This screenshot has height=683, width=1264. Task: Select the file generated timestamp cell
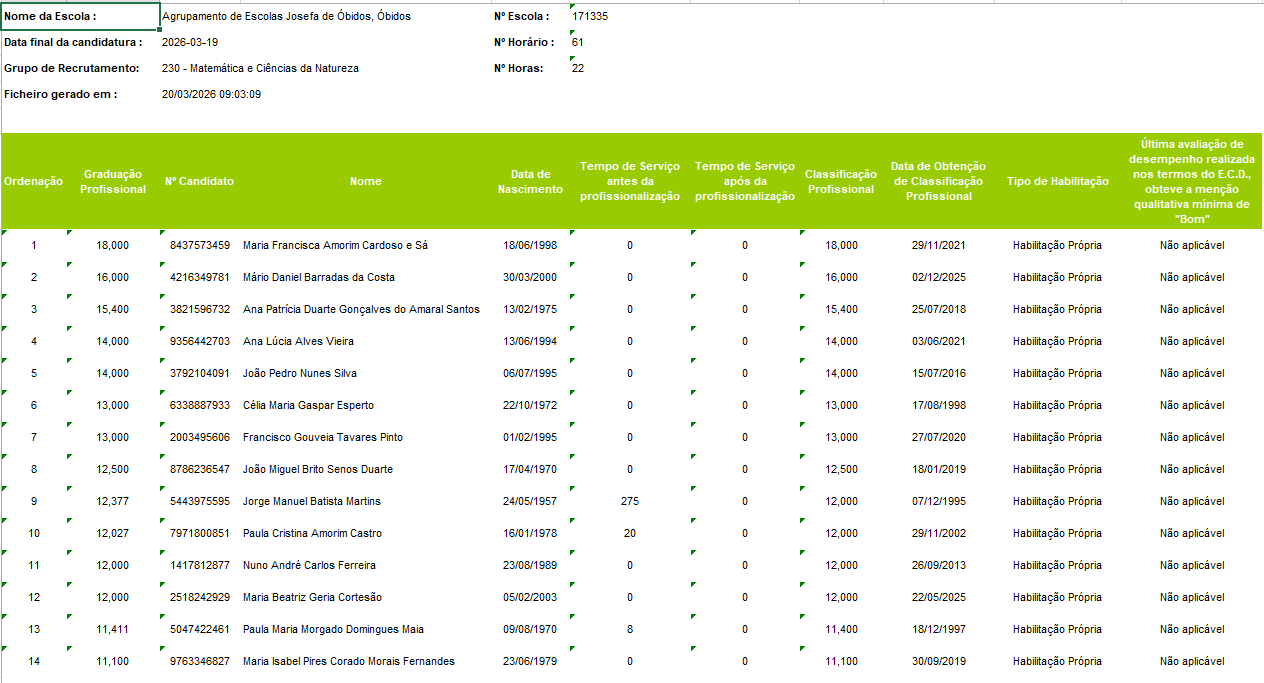click(211, 94)
